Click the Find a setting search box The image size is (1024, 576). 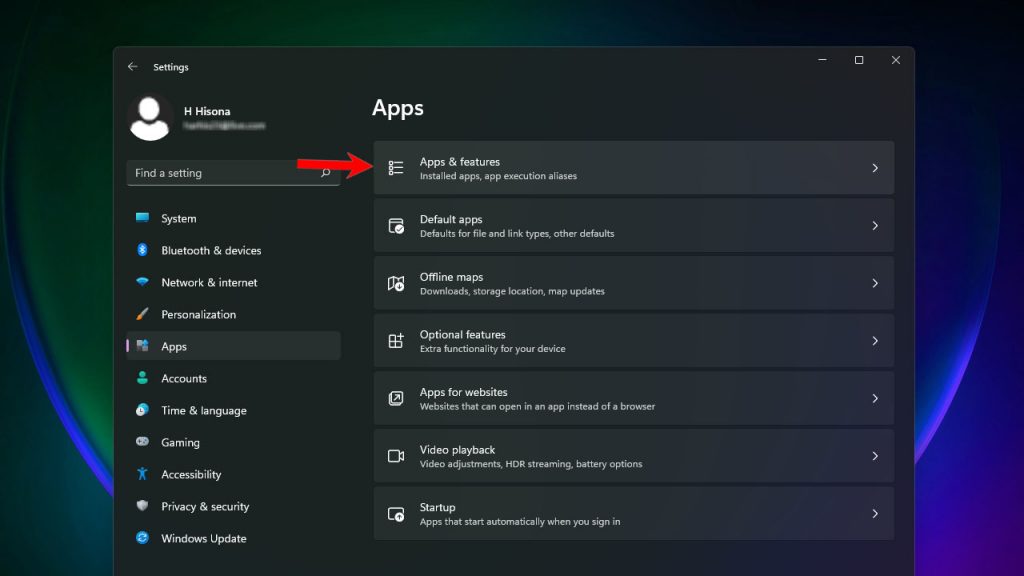(x=233, y=173)
